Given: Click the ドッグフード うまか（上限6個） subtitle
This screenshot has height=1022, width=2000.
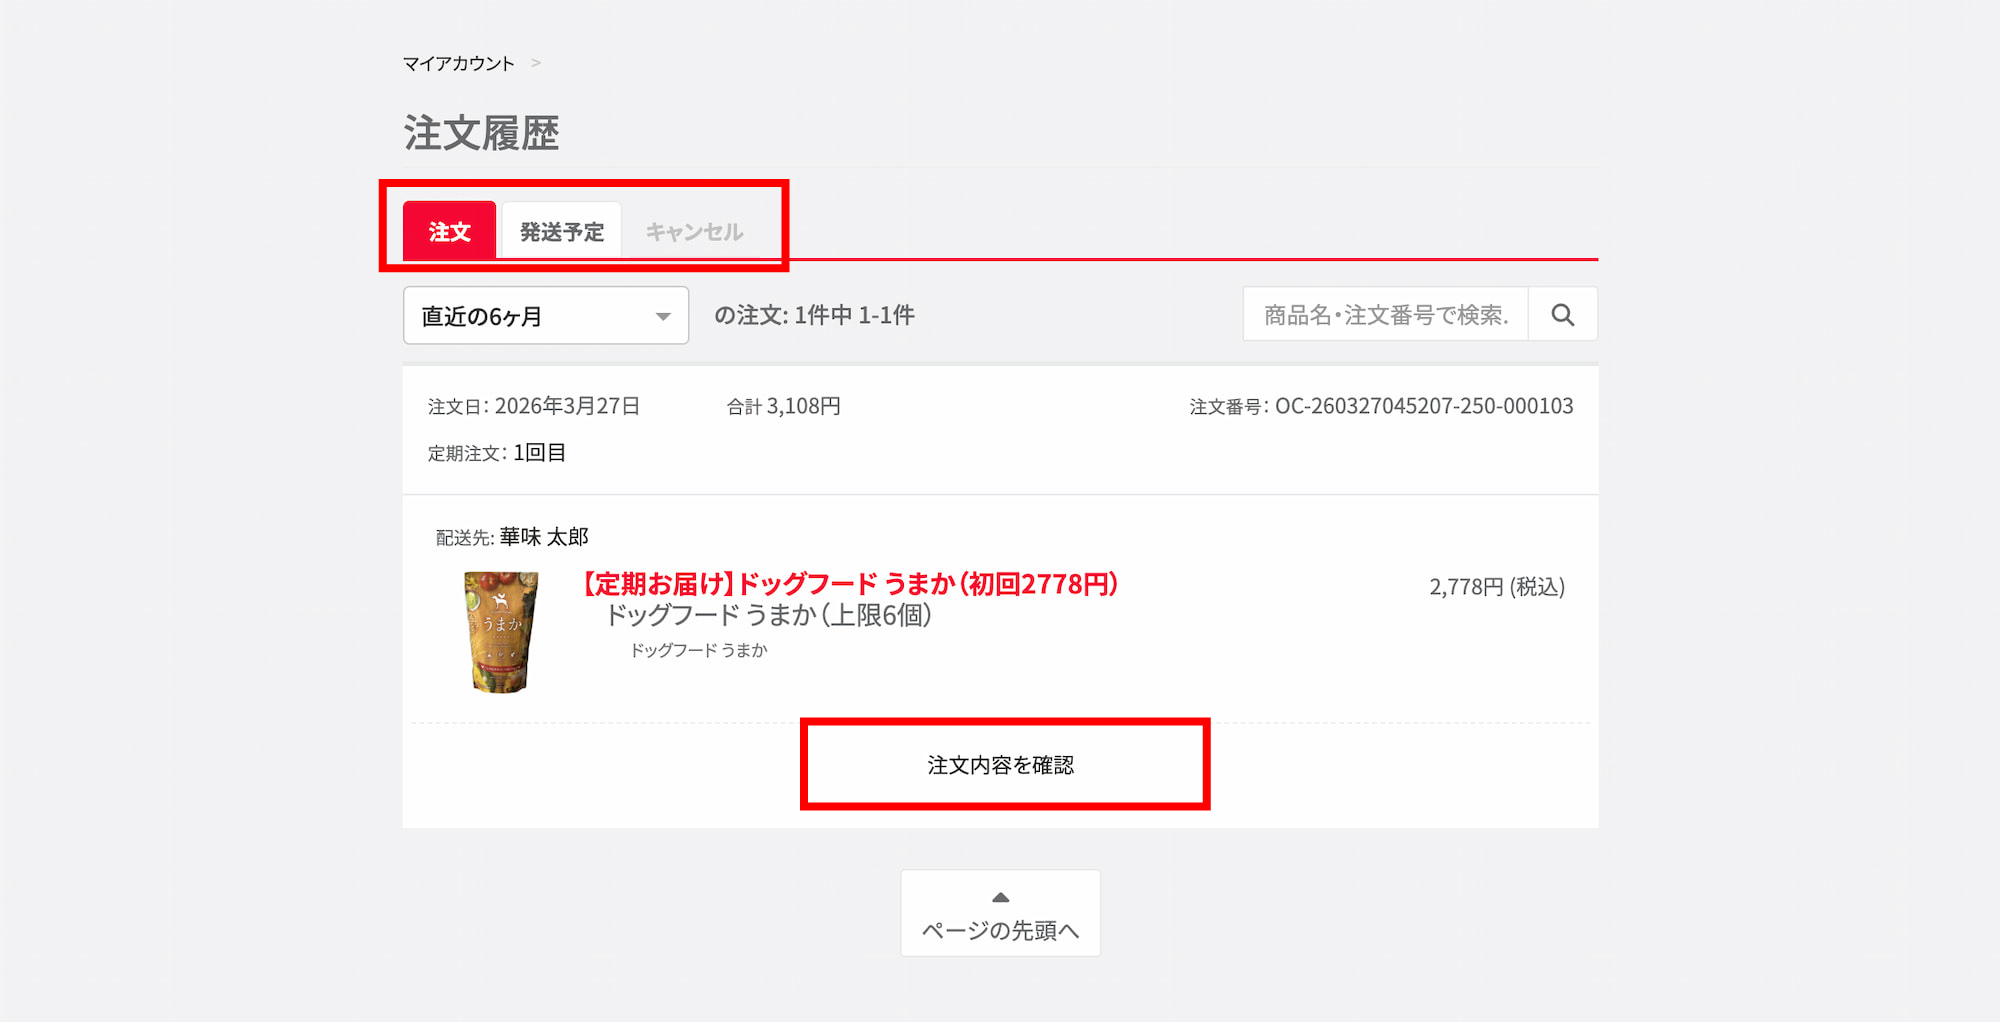Looking at the screenshot, I should (x=769, y=615).
